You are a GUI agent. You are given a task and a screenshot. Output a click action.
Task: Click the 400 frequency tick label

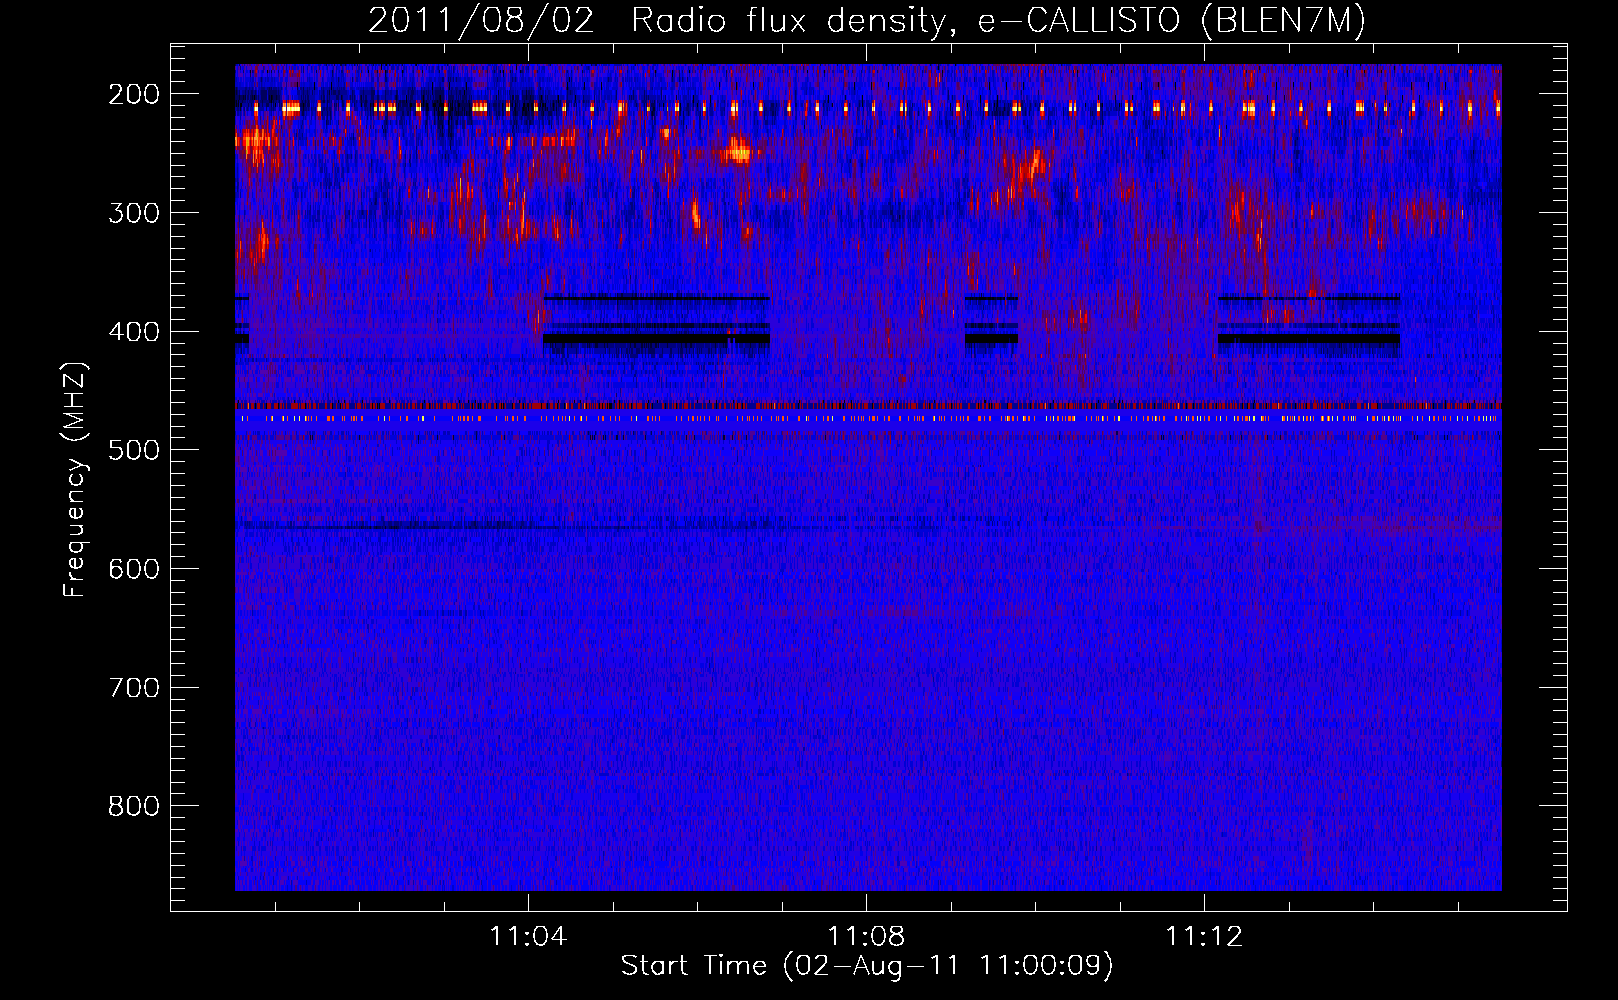[x=133, y=332]
